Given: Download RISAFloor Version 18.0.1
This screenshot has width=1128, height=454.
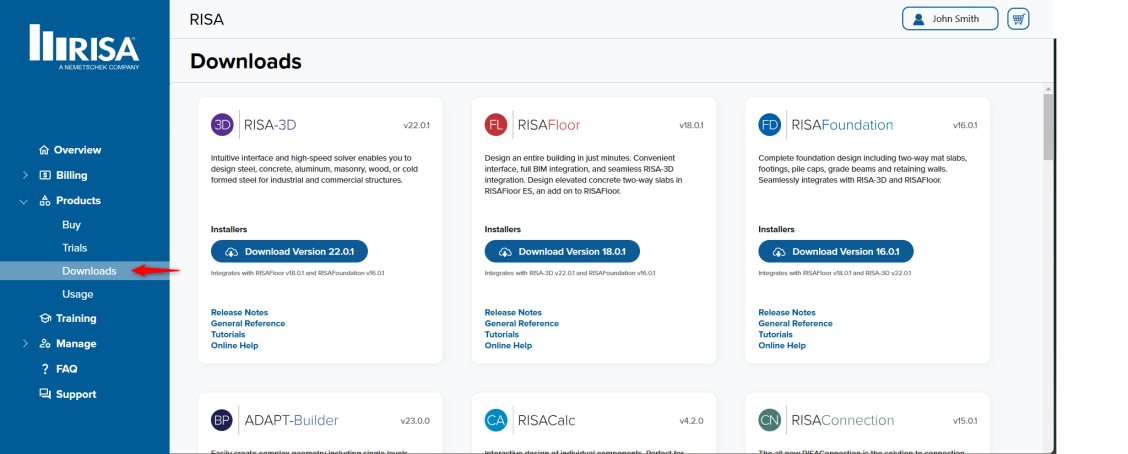Looking at the screenshot, I should (x=562, y=252).
